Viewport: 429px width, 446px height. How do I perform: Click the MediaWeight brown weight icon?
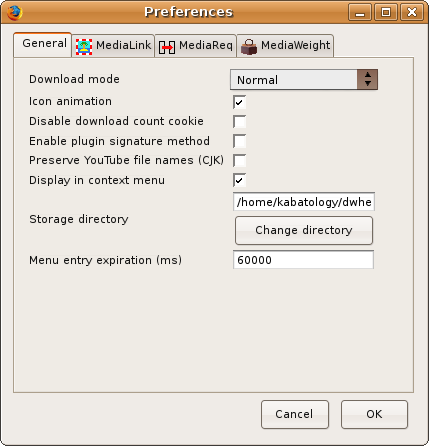(x=249, y=47)
